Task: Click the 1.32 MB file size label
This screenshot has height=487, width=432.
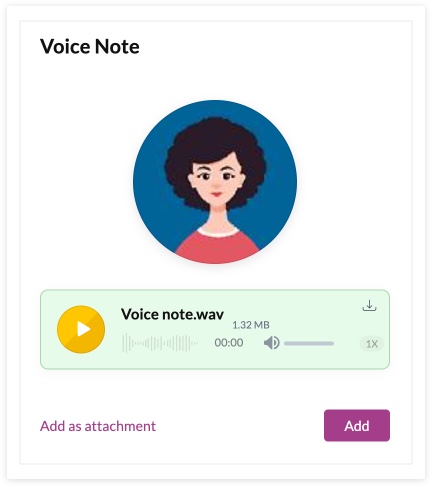Action: pyautogui.click(x=251, y=325)
